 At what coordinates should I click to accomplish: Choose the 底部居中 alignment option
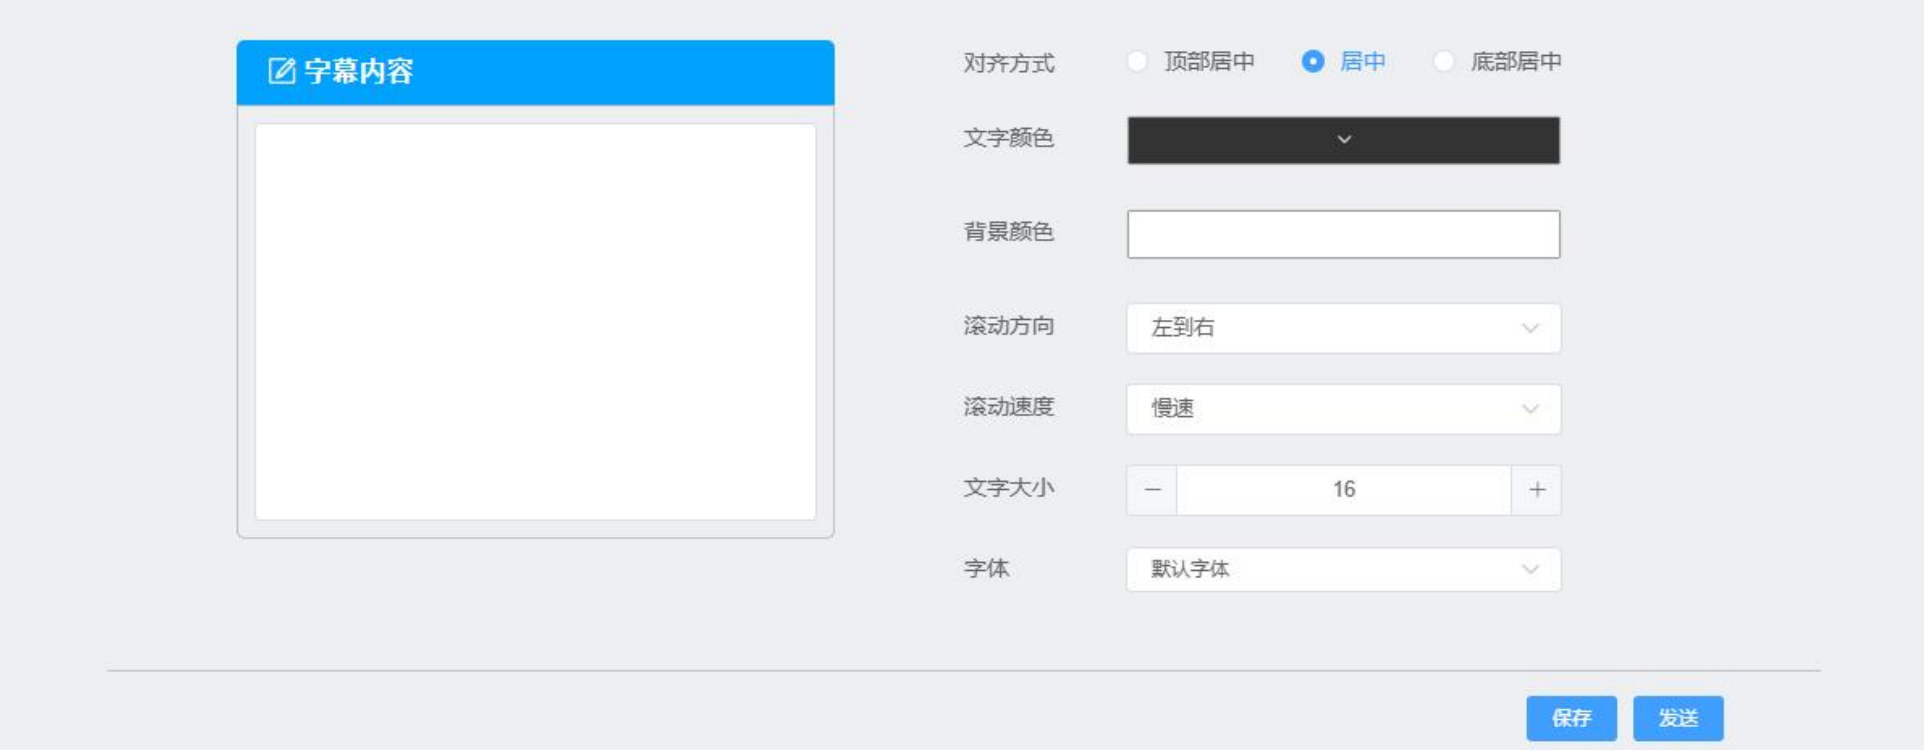pos(1443,62)
